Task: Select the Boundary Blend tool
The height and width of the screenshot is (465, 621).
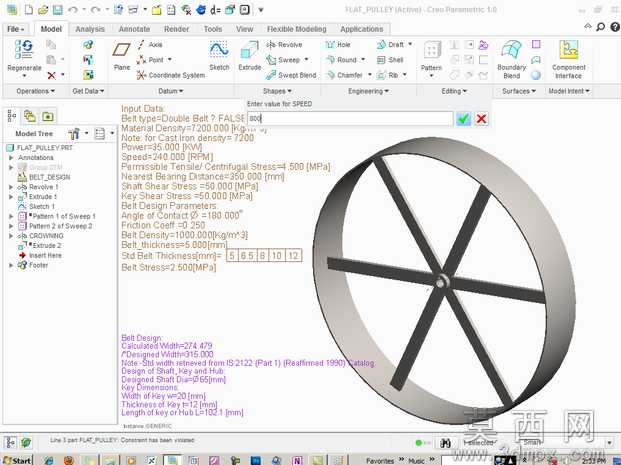Action: point(511,59)
